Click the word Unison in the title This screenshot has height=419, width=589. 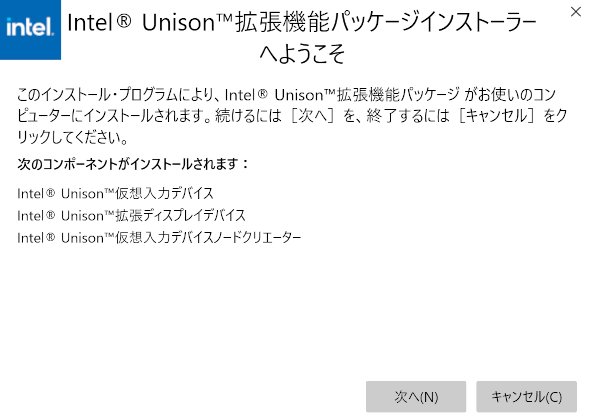[x=178, y=23]
